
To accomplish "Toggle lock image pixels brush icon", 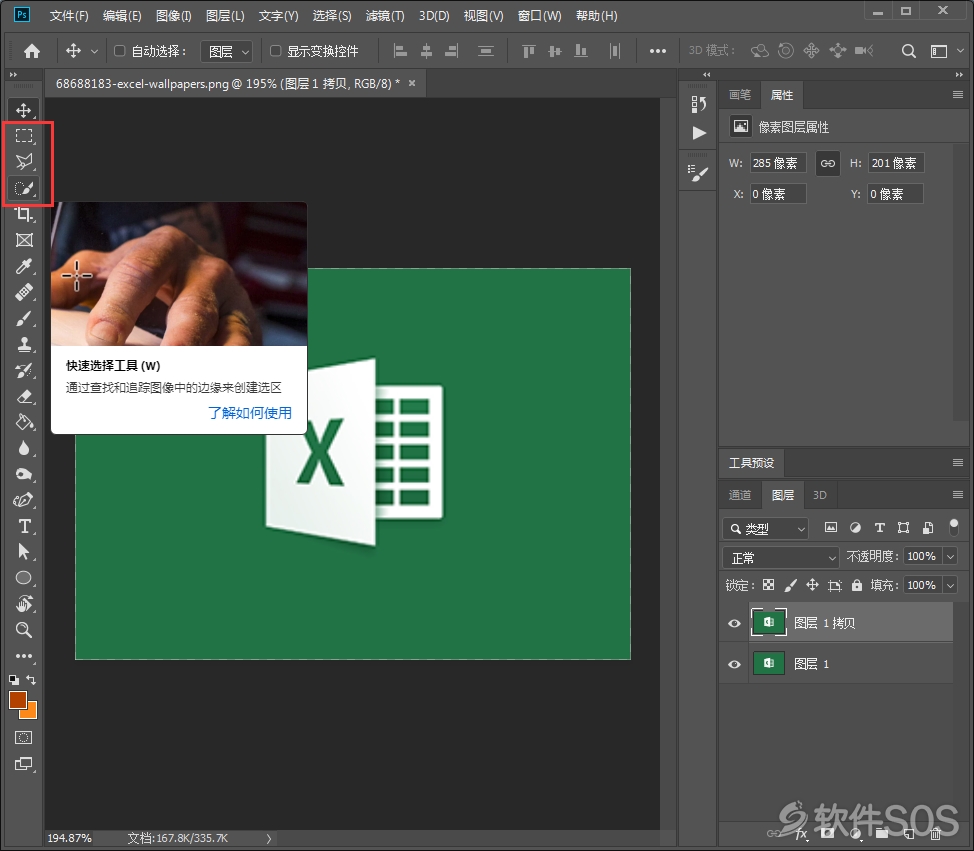I will [x=790, y=585].
